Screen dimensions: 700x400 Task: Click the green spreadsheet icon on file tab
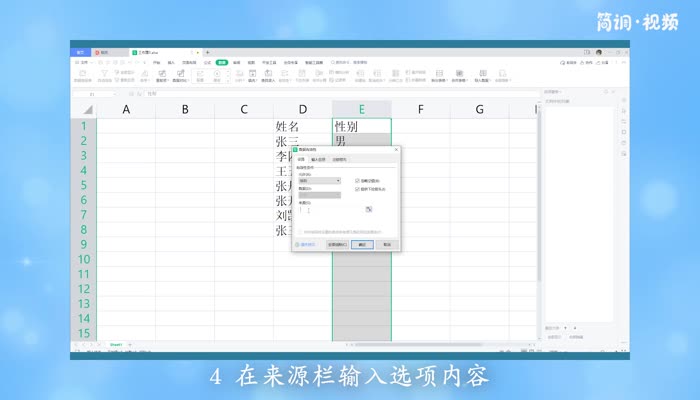135,52
